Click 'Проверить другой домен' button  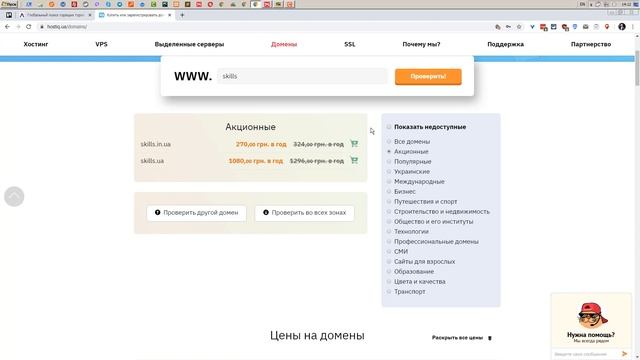click(x=196, y=213)
